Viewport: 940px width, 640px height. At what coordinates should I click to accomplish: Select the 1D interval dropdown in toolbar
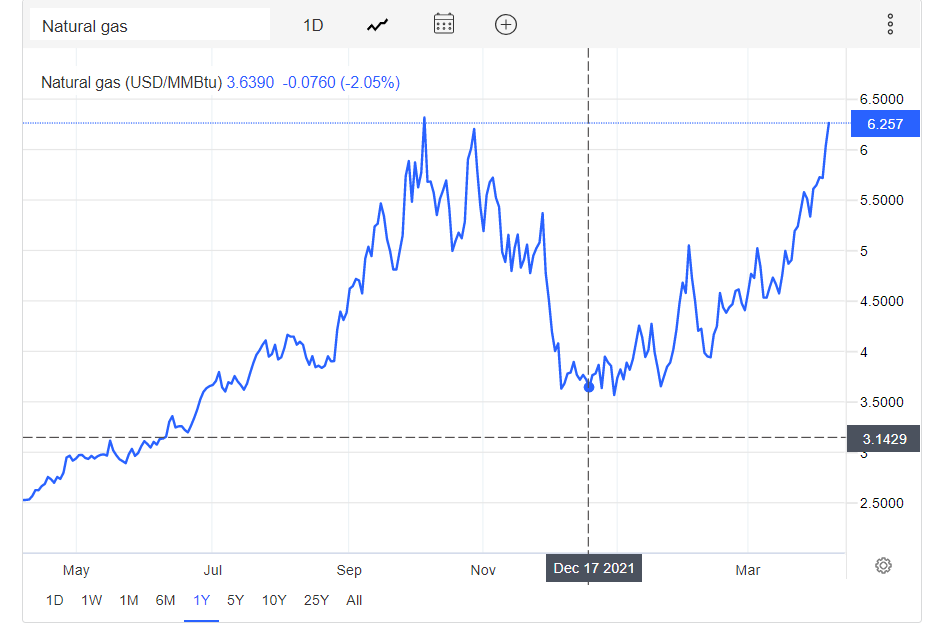tap(313, 25)
